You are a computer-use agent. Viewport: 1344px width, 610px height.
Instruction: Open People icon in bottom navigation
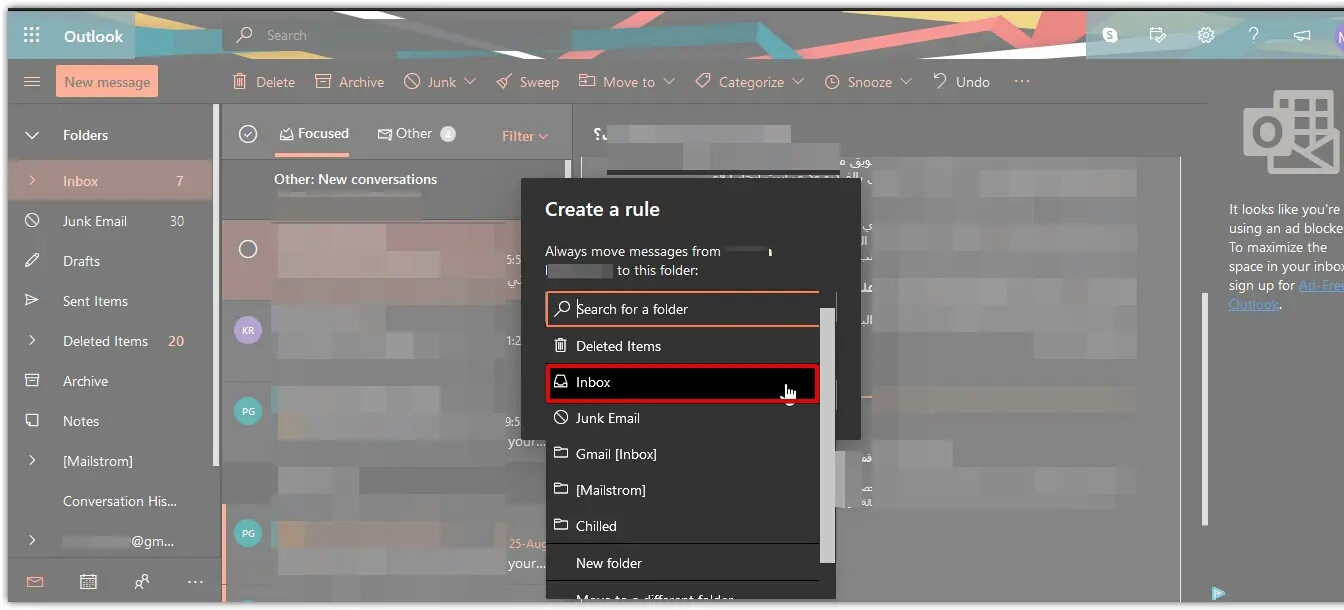pyautogui.click(x=142, y=582)
